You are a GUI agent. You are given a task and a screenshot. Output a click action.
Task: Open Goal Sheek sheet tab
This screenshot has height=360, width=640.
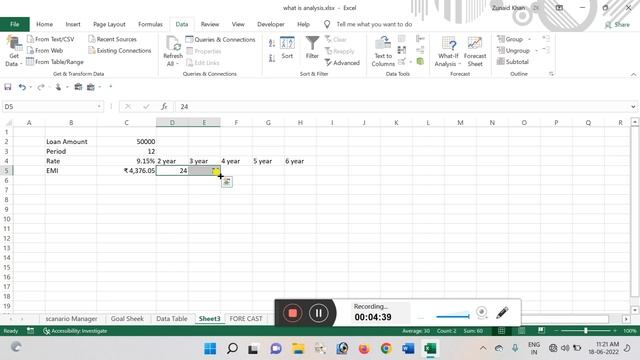[x=127, y=319]
